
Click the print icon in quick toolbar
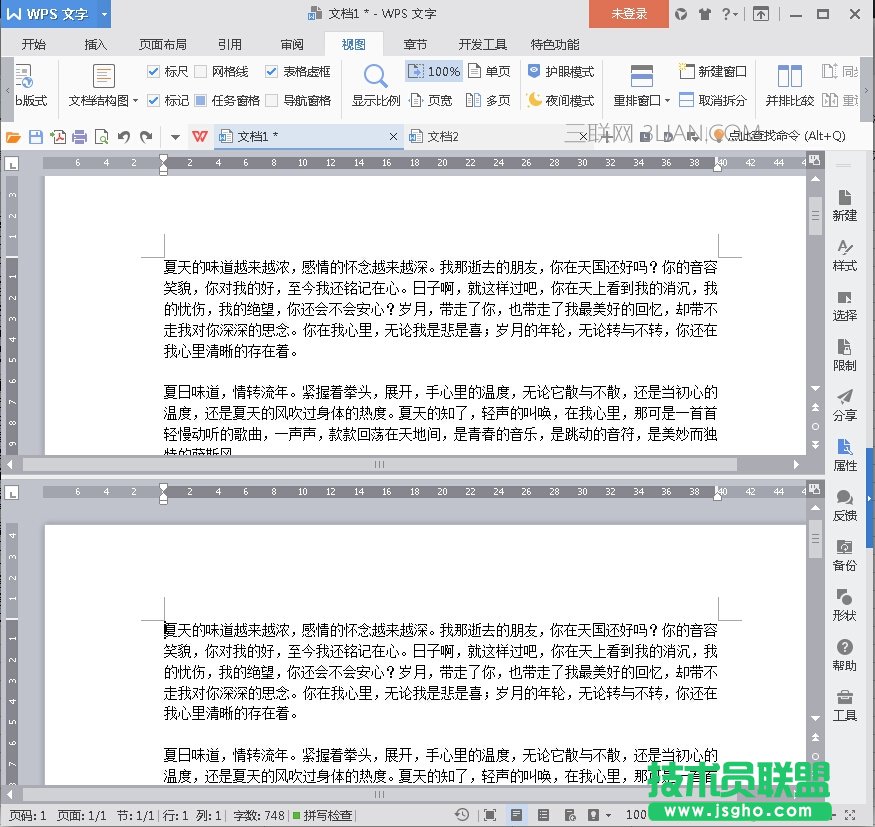(80, 136)
